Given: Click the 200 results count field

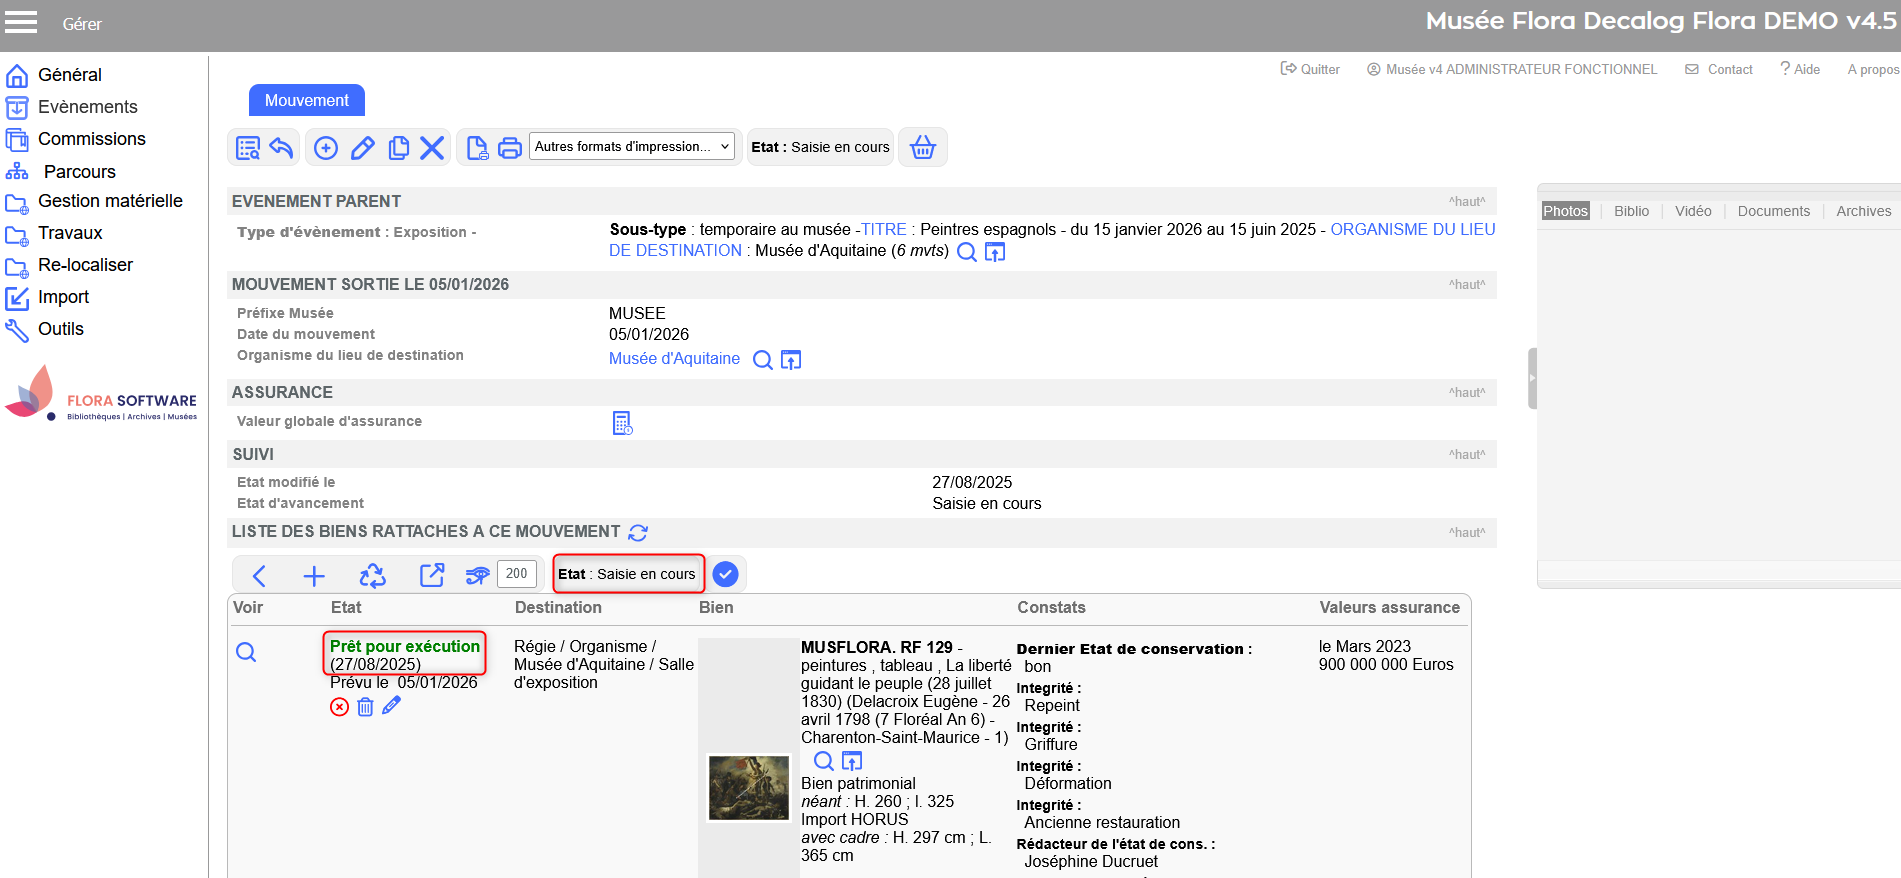Looking at the screenshot, I should tap(516, 574).
